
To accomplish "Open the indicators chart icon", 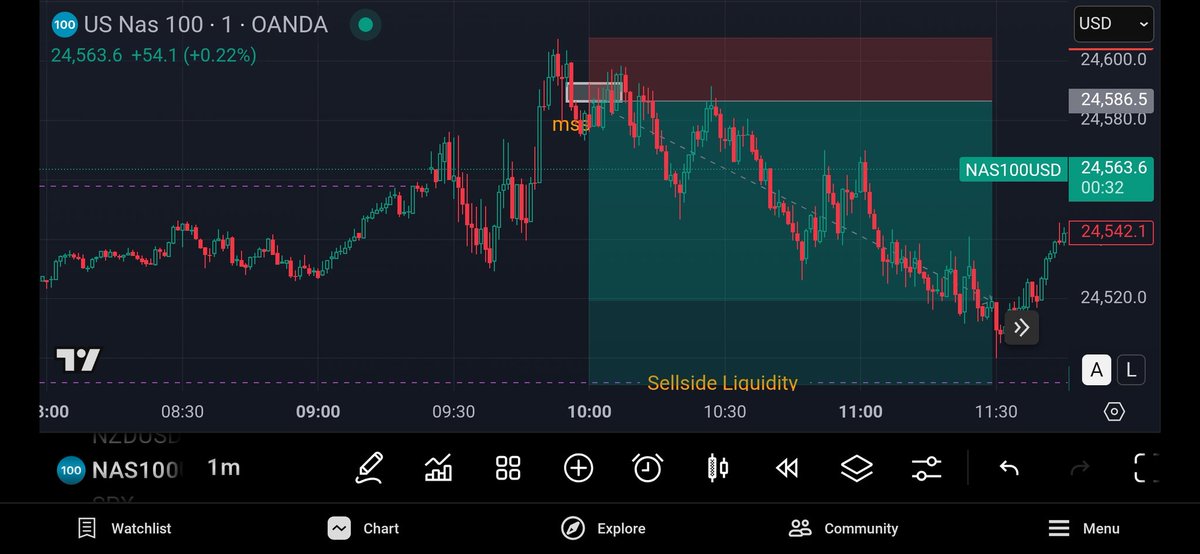I will [x=438, y=468].
